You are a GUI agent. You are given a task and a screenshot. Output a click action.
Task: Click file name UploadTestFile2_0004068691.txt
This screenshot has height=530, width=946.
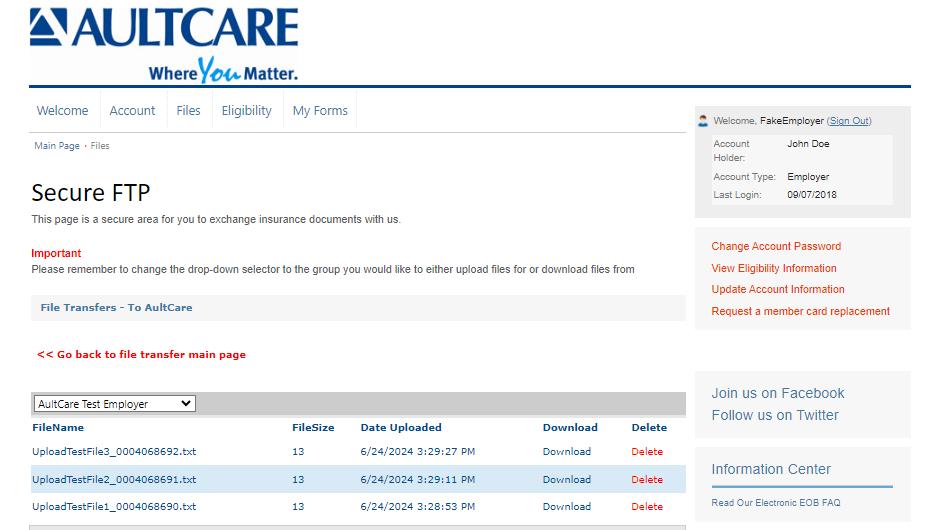pyautogui.click(x=114, y=479)
